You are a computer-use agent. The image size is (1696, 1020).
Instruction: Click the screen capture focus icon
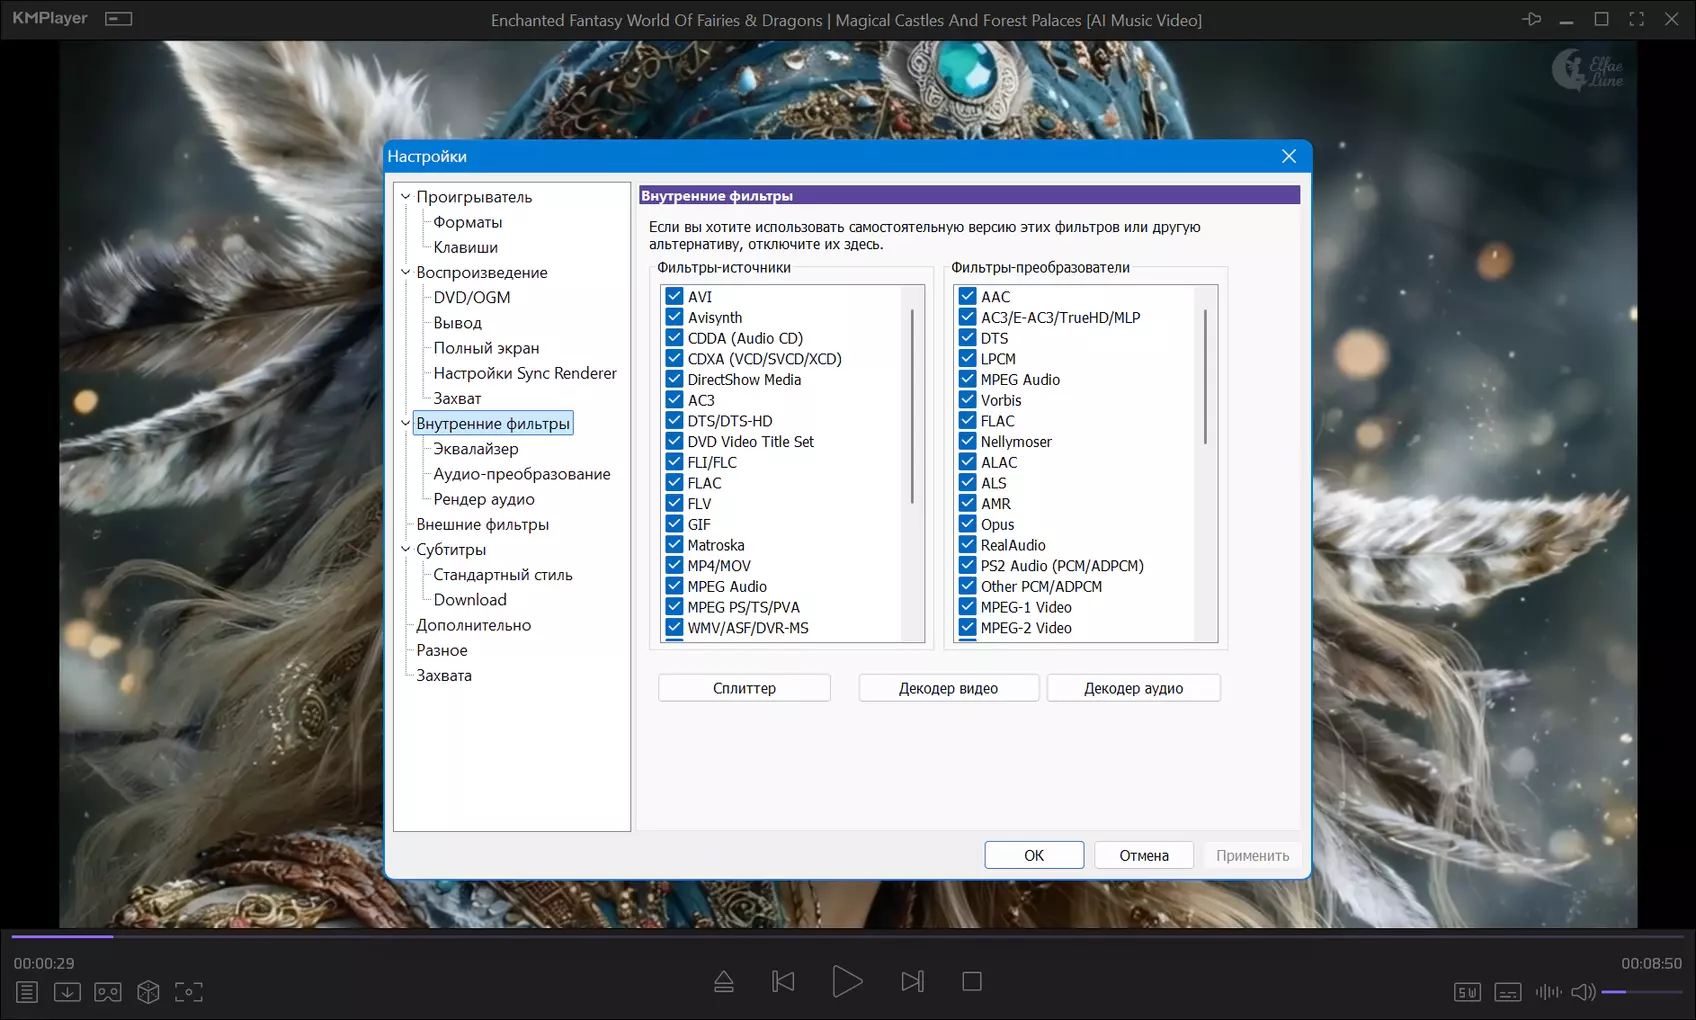tap(189, 992)
